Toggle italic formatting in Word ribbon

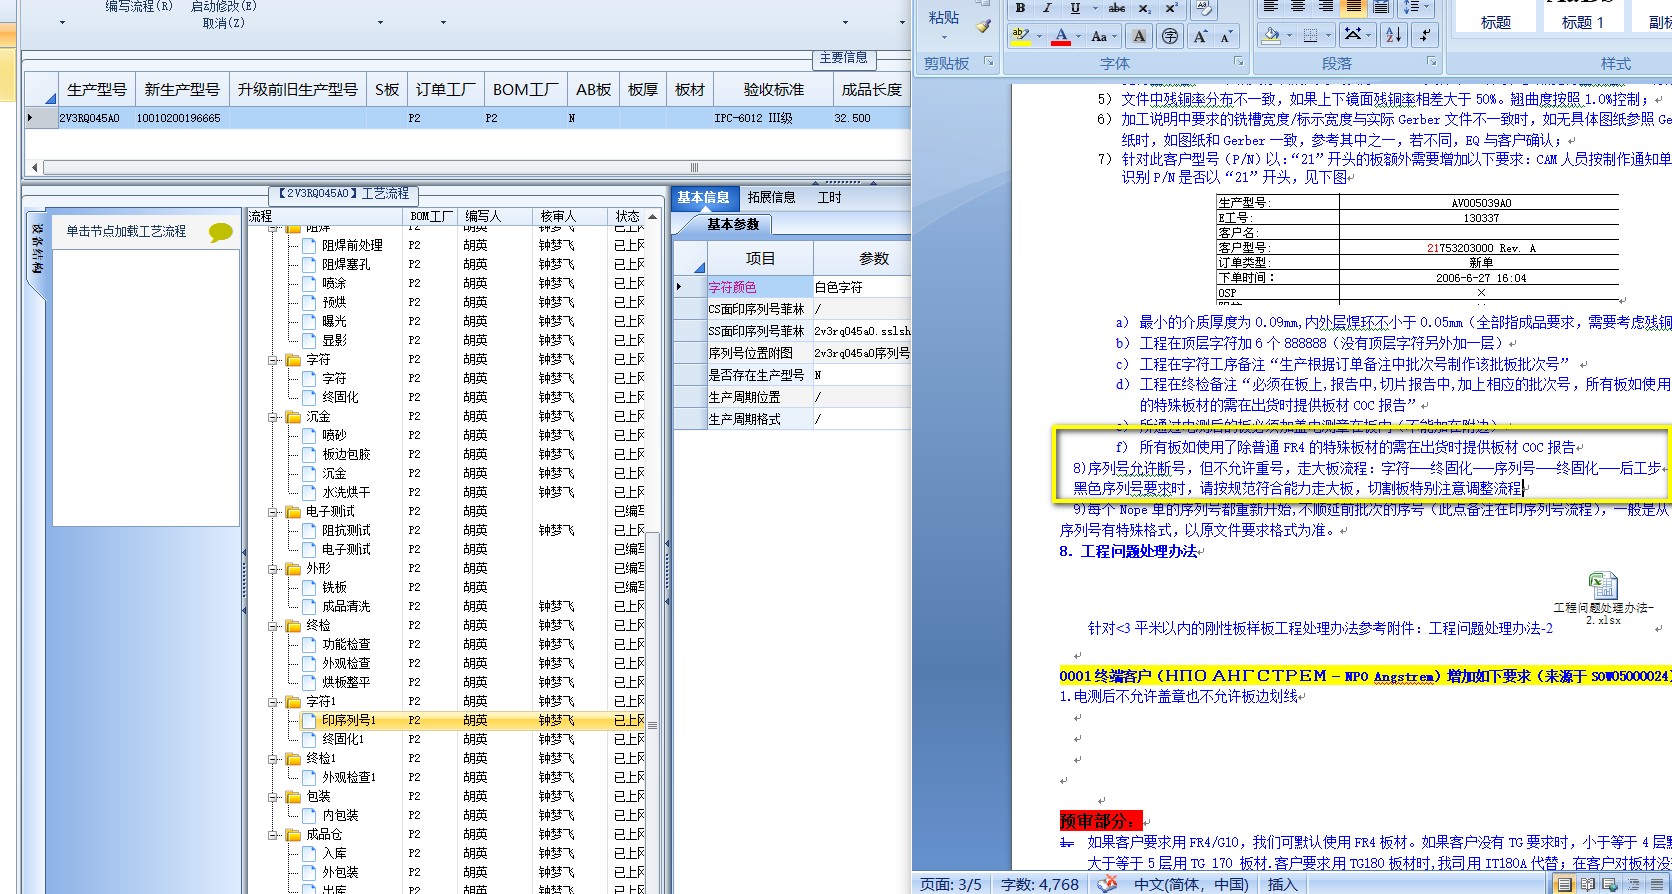coord(1047,7)
